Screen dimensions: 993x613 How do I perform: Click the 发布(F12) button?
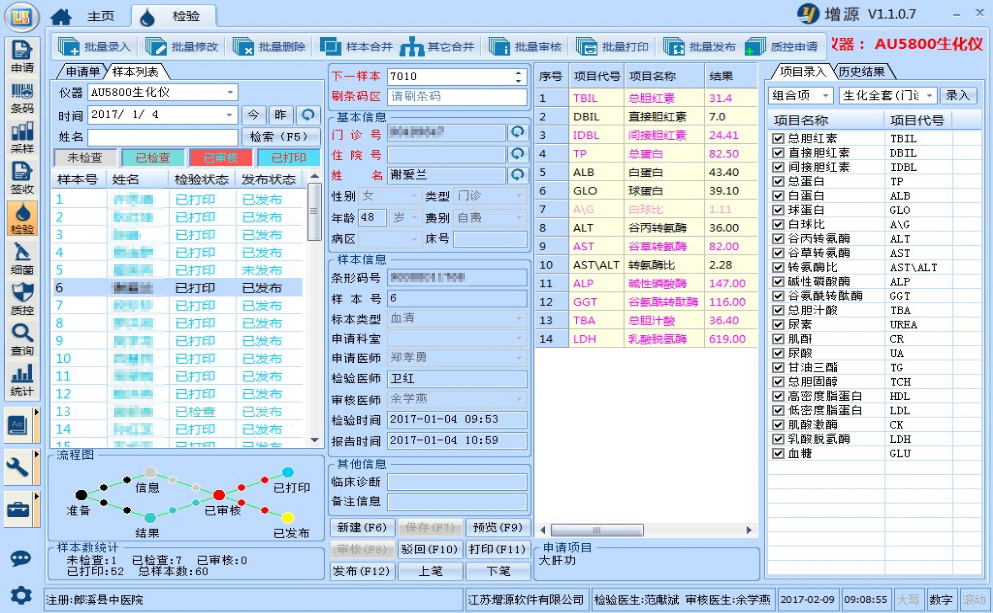click(361, 571)
